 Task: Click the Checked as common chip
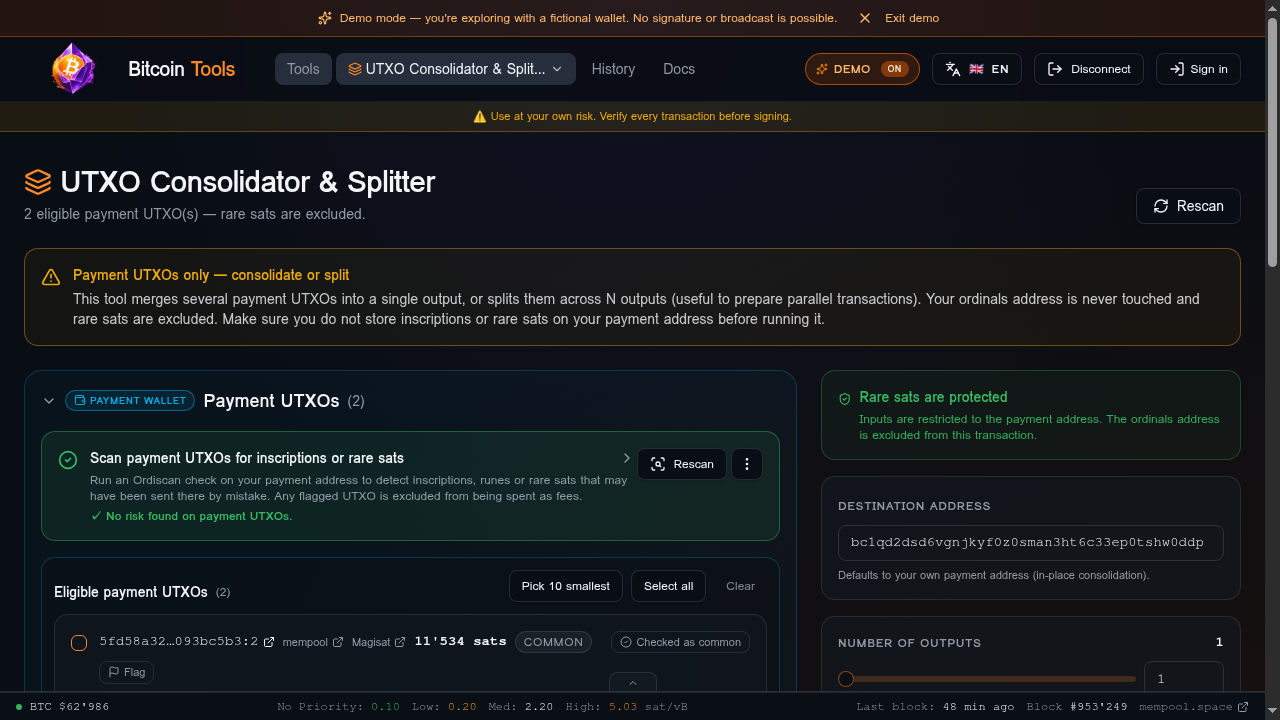(x=680, y=642)
